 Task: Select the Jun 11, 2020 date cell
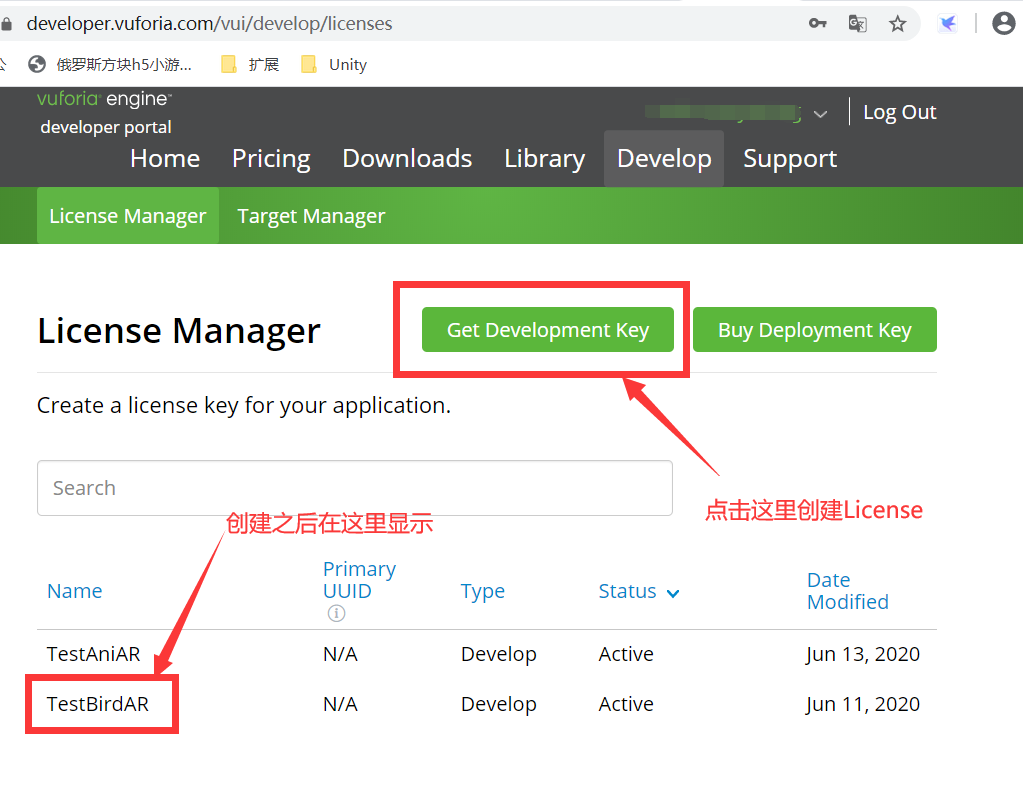tap(863, 704)
